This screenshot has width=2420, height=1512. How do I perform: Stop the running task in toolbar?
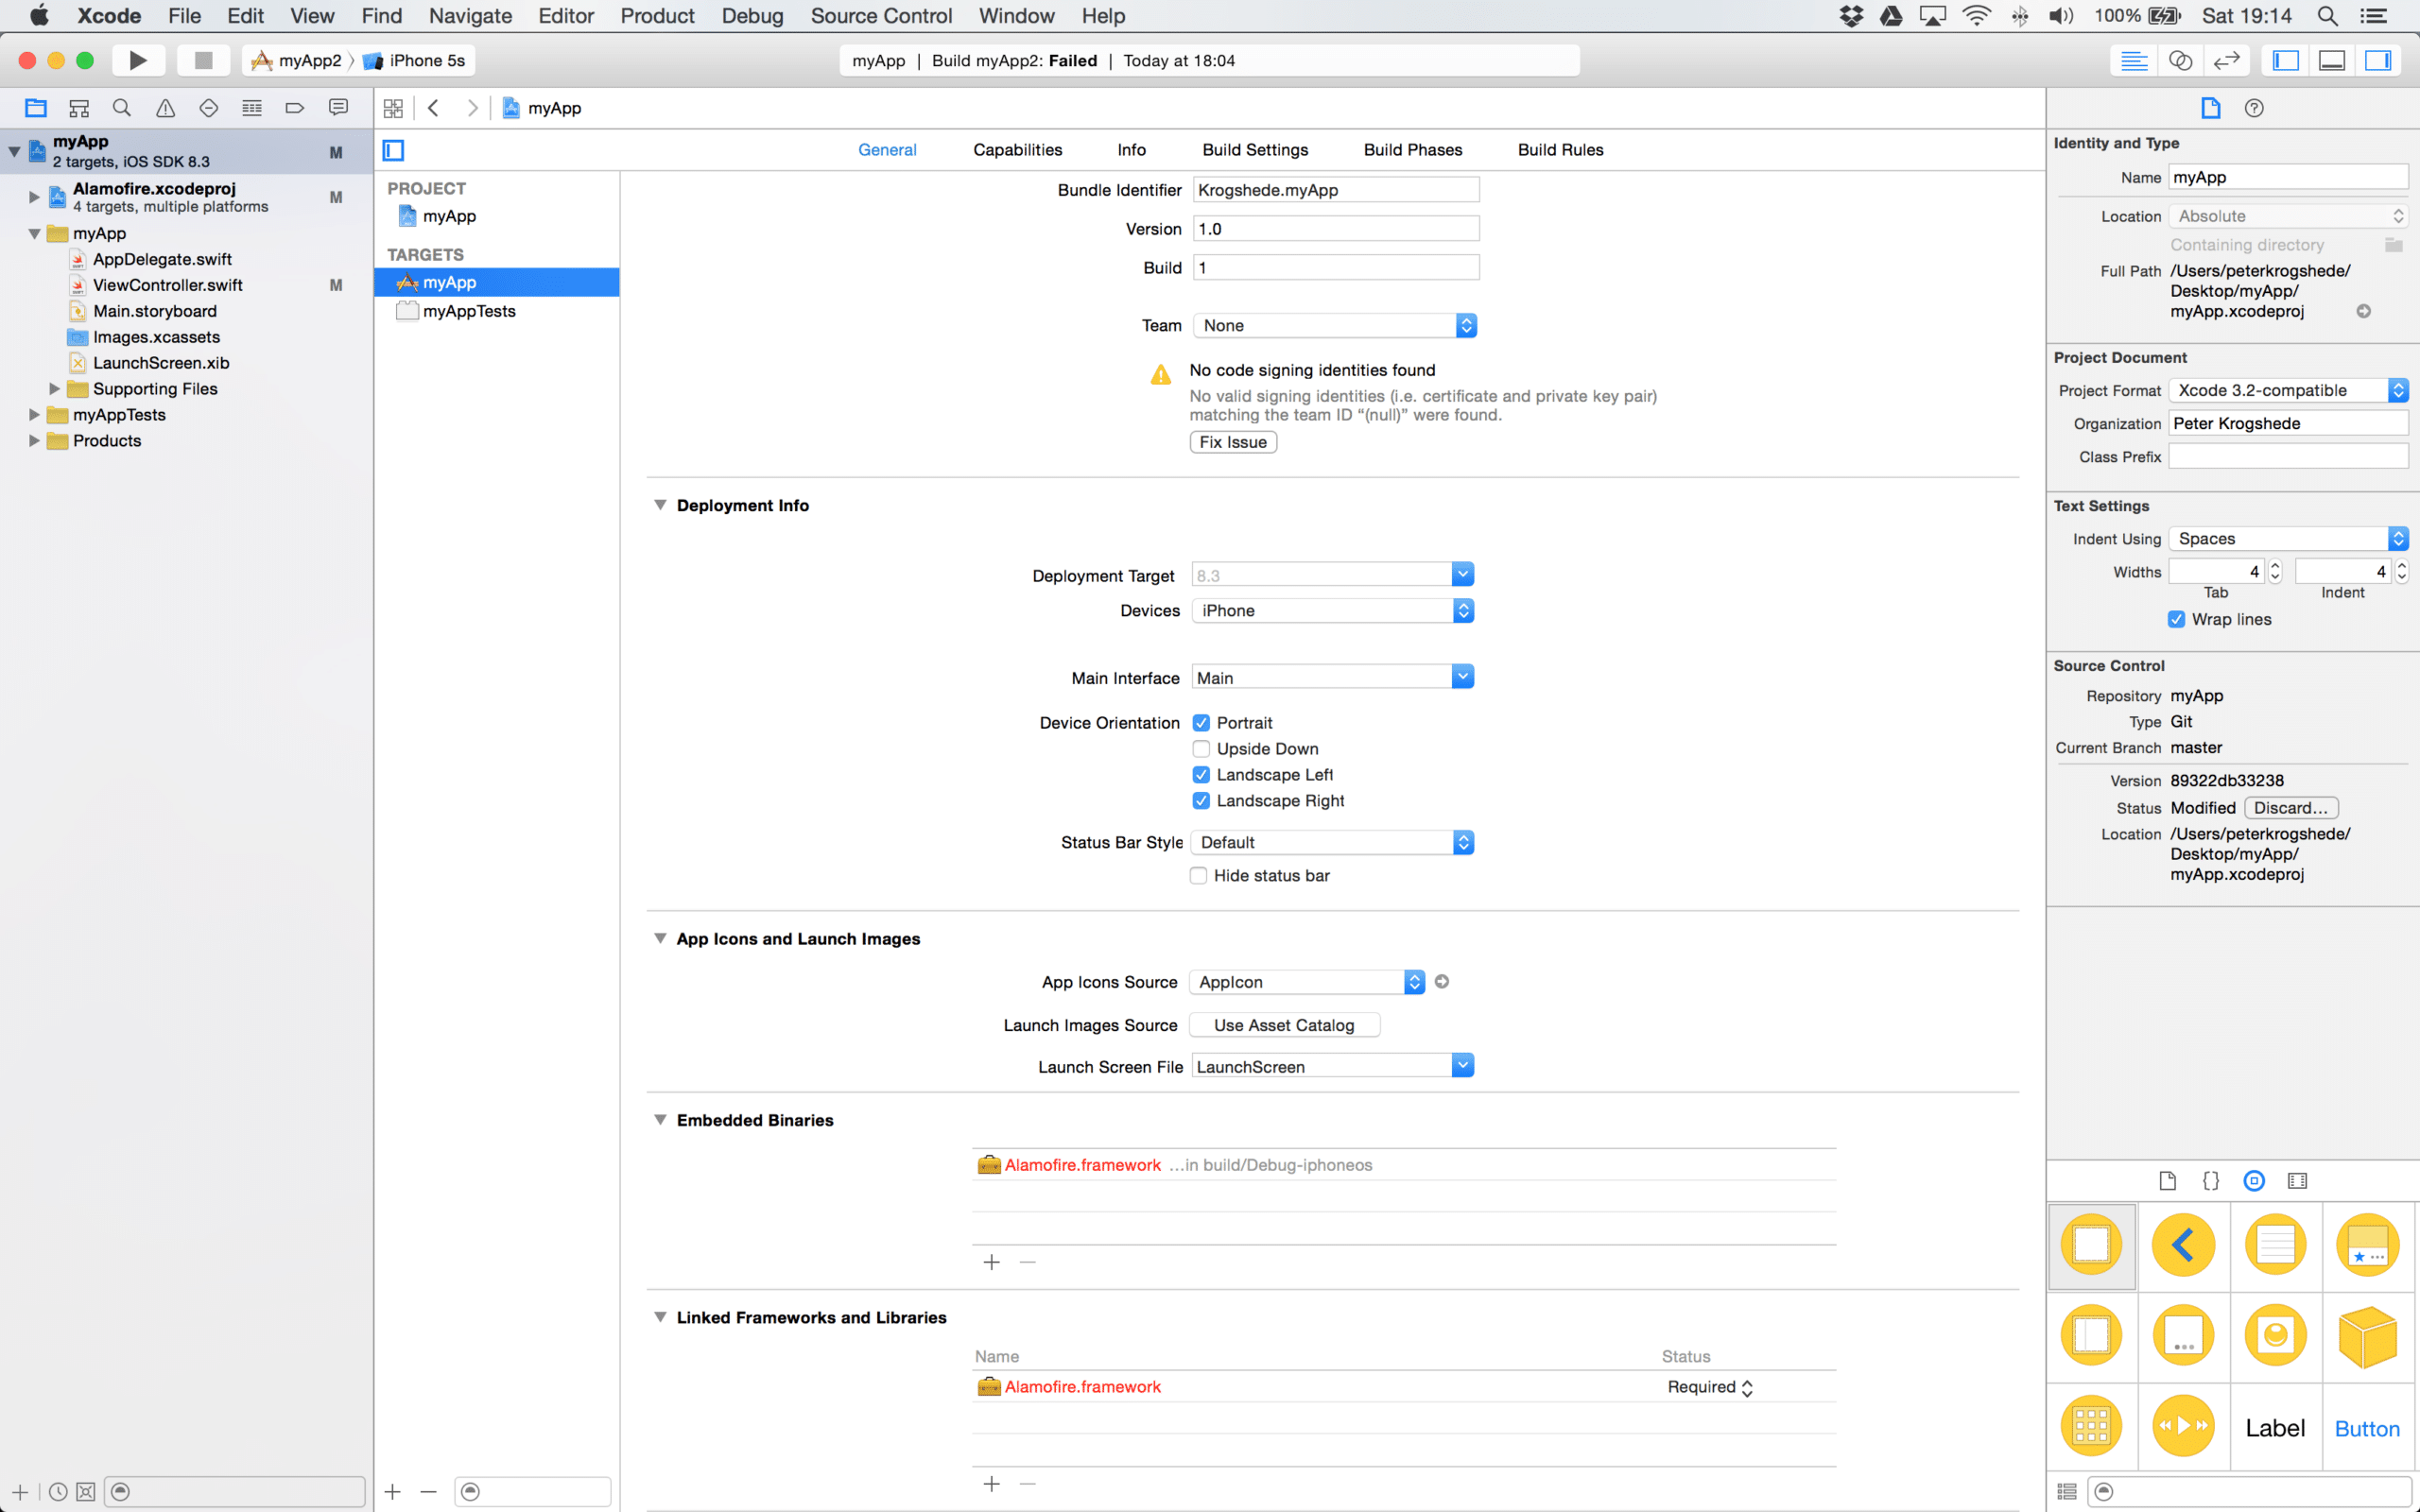click(203, 60)
